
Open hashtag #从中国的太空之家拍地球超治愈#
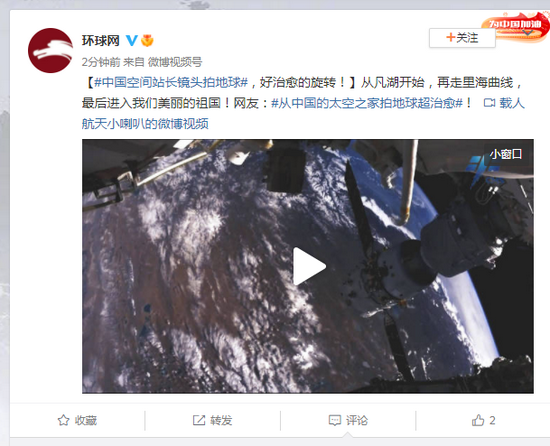367,103
